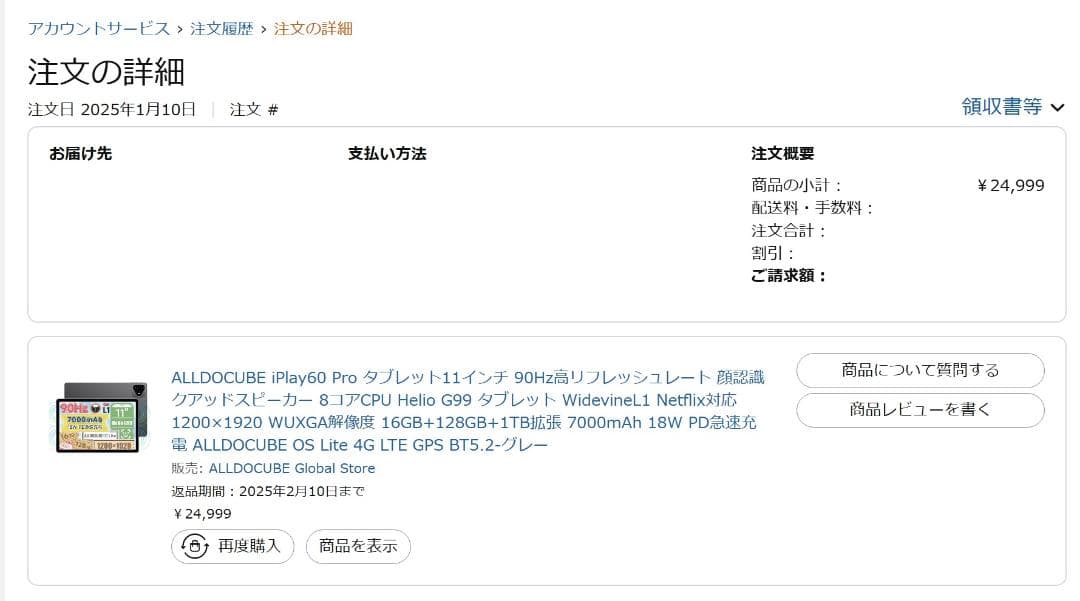
Task: Click the 注文の詳細 breadcrumb entry
Action: (x=312, y=31)
